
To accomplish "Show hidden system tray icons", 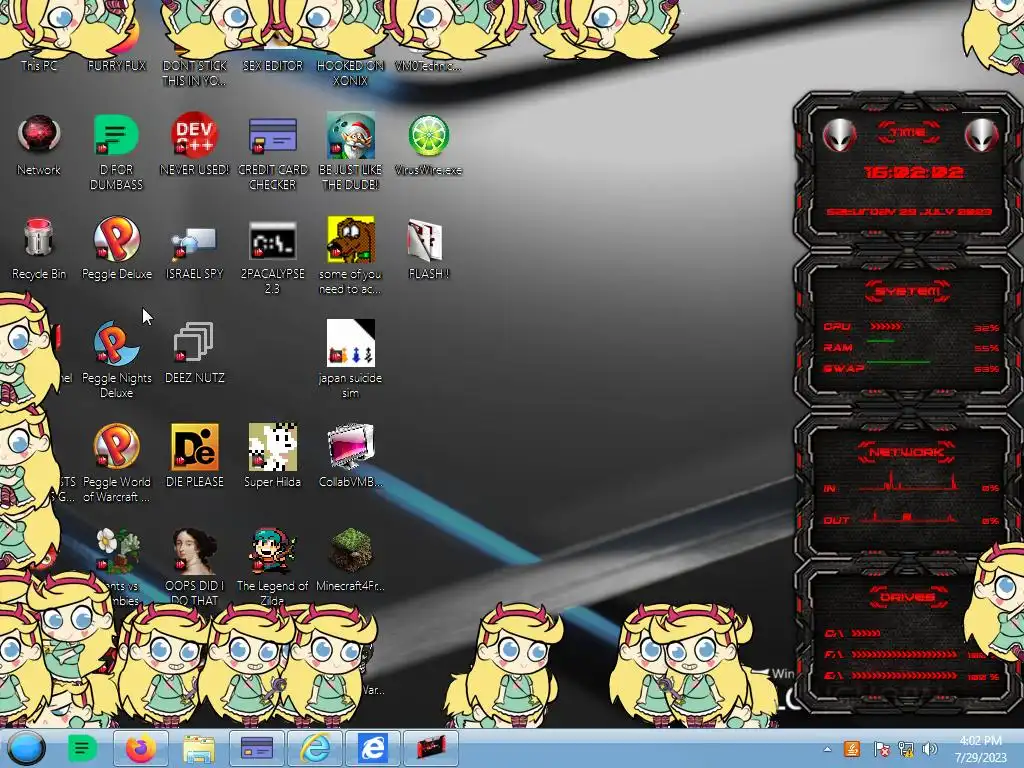I will (827, 750).
